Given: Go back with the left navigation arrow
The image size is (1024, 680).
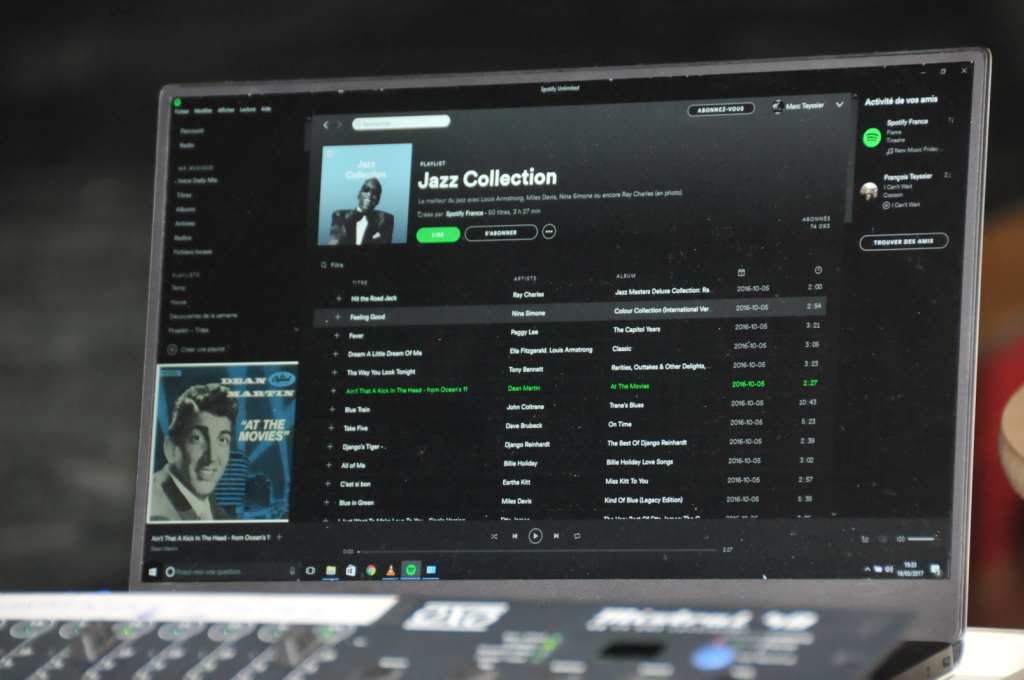Looking at the screenshot, I should (x=325, y=125).
